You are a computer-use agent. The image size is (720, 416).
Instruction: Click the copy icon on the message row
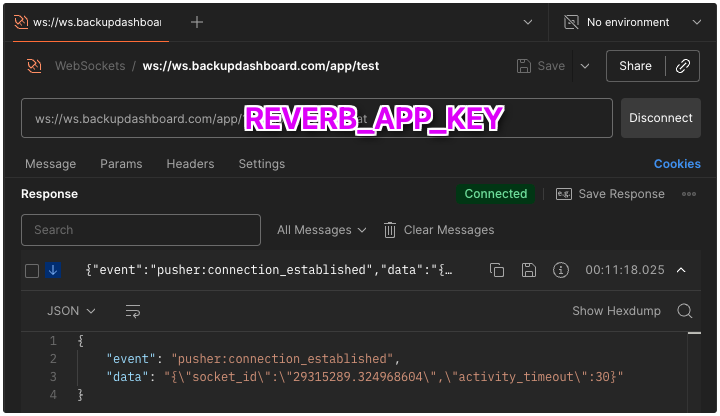coord(497,270)
